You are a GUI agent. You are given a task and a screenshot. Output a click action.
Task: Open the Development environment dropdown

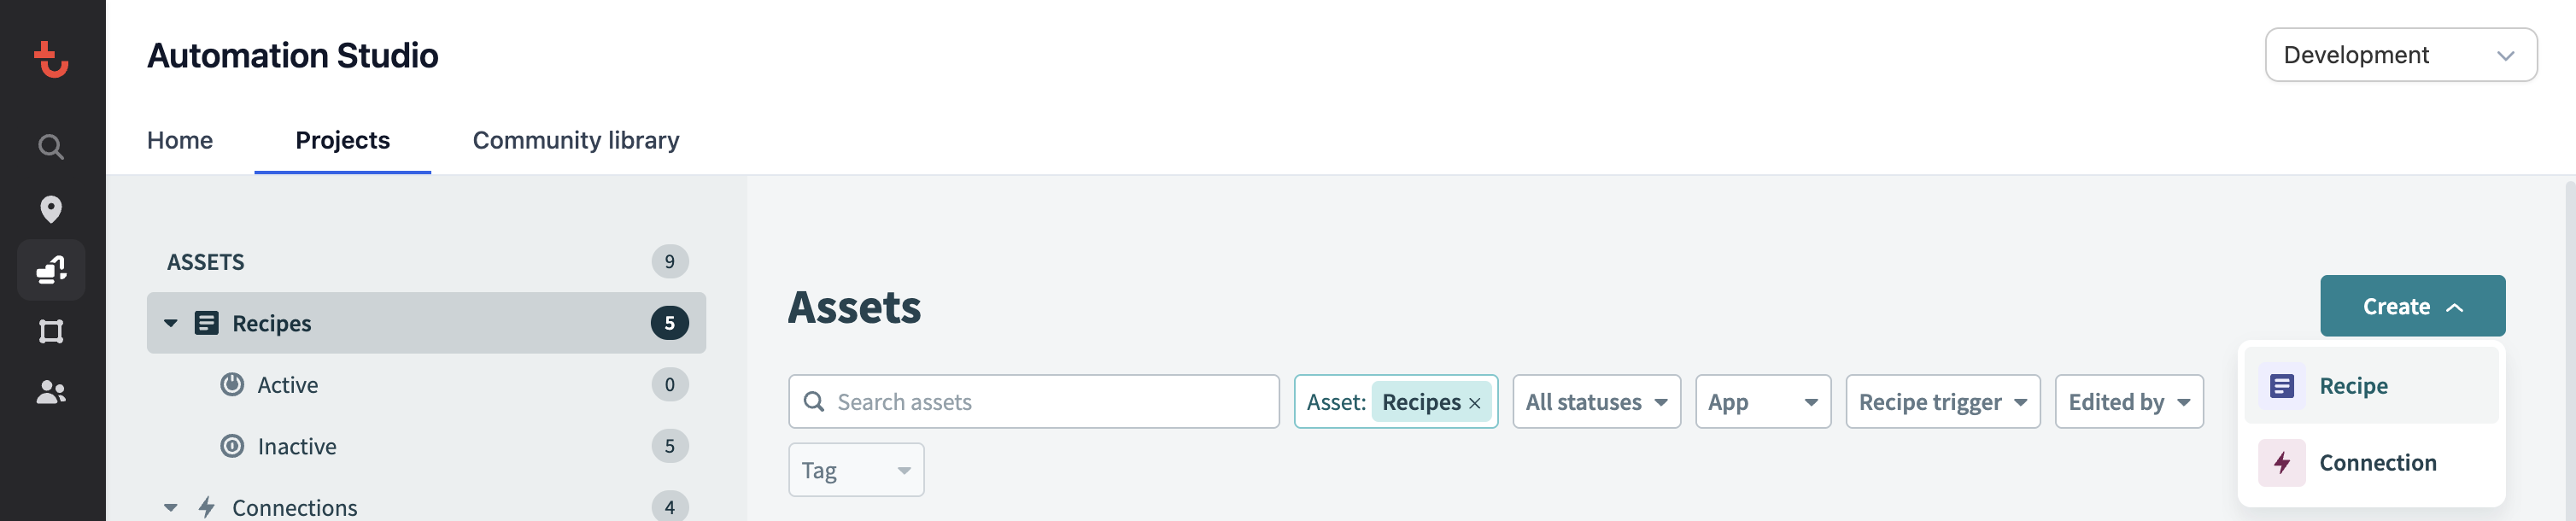pyautogui.click(x=2400, y=55)
